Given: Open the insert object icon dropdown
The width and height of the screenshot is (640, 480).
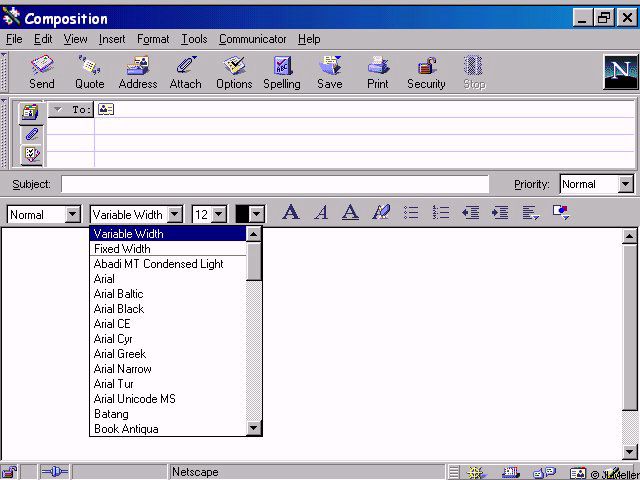Looking at the screenshot, I should (x=561, y=213).
